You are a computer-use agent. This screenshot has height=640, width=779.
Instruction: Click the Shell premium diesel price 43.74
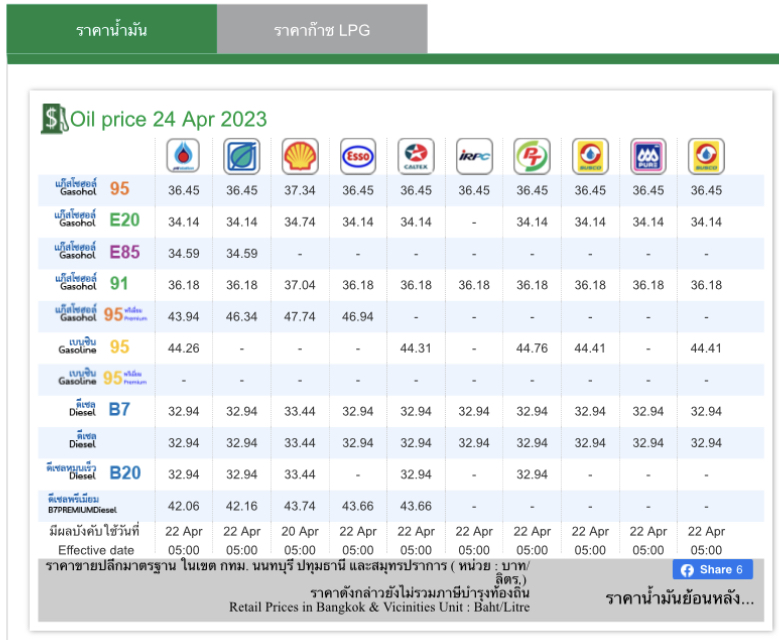click(300, 506)
